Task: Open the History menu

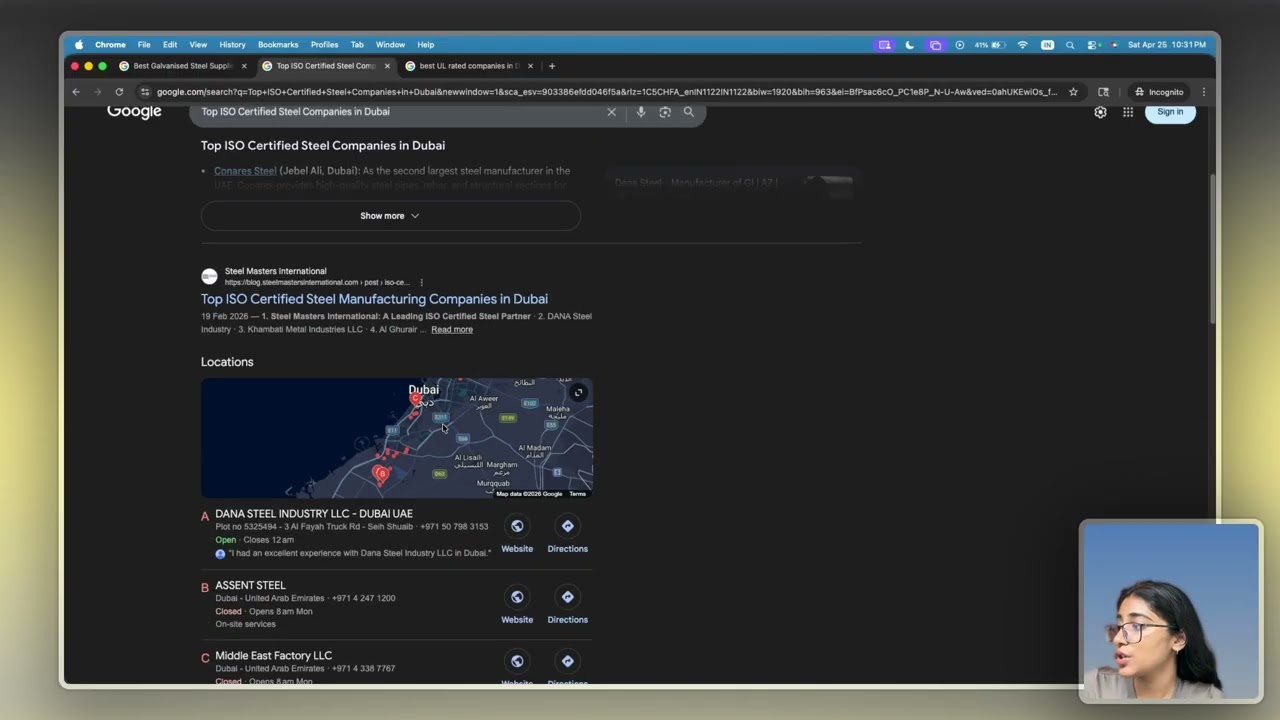Action: [232, 45]
